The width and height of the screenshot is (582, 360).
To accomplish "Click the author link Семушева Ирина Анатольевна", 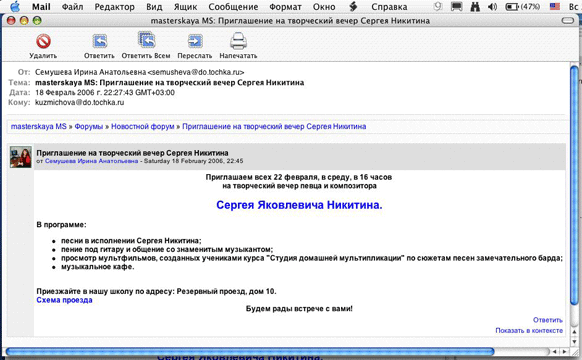I will [91, 161].
